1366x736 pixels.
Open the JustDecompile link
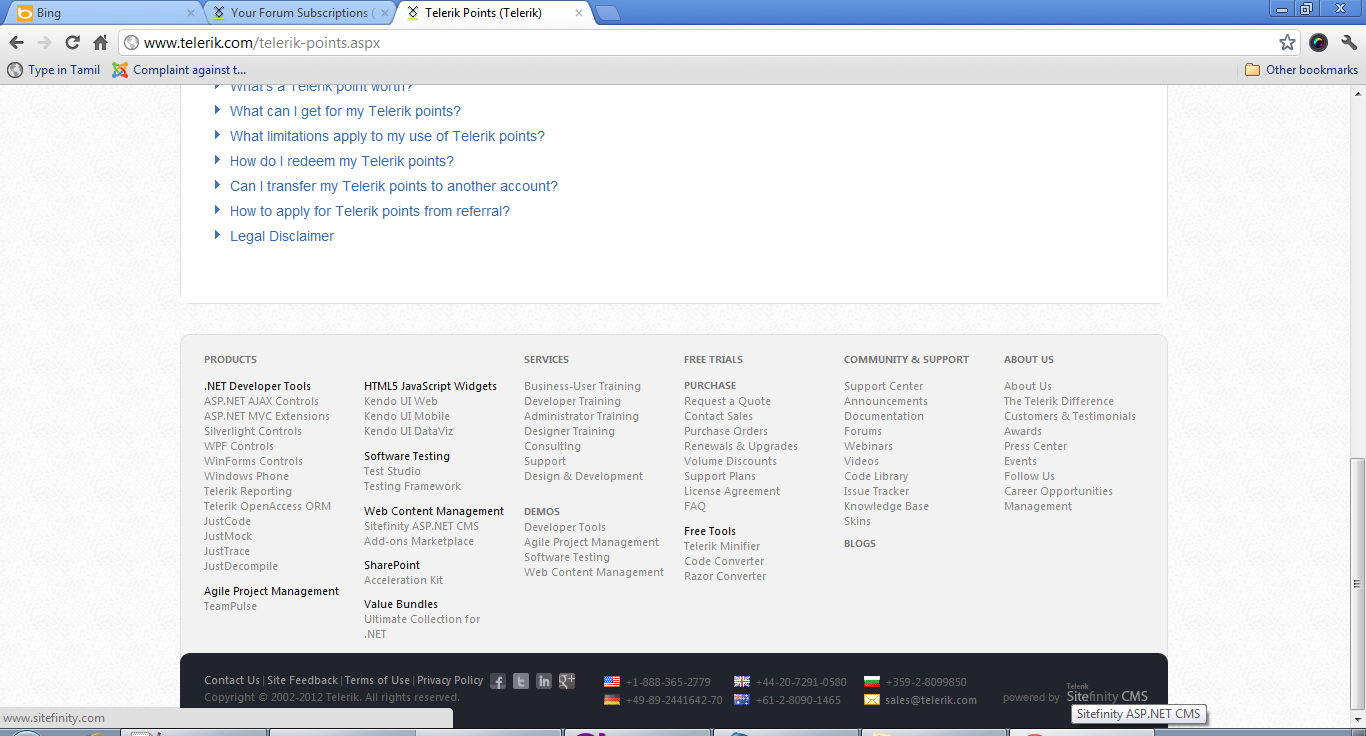[241, 566]
